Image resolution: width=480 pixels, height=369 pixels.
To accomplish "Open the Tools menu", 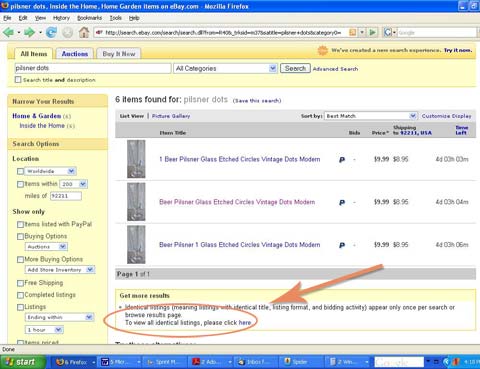I will click(x=116, y=18).
